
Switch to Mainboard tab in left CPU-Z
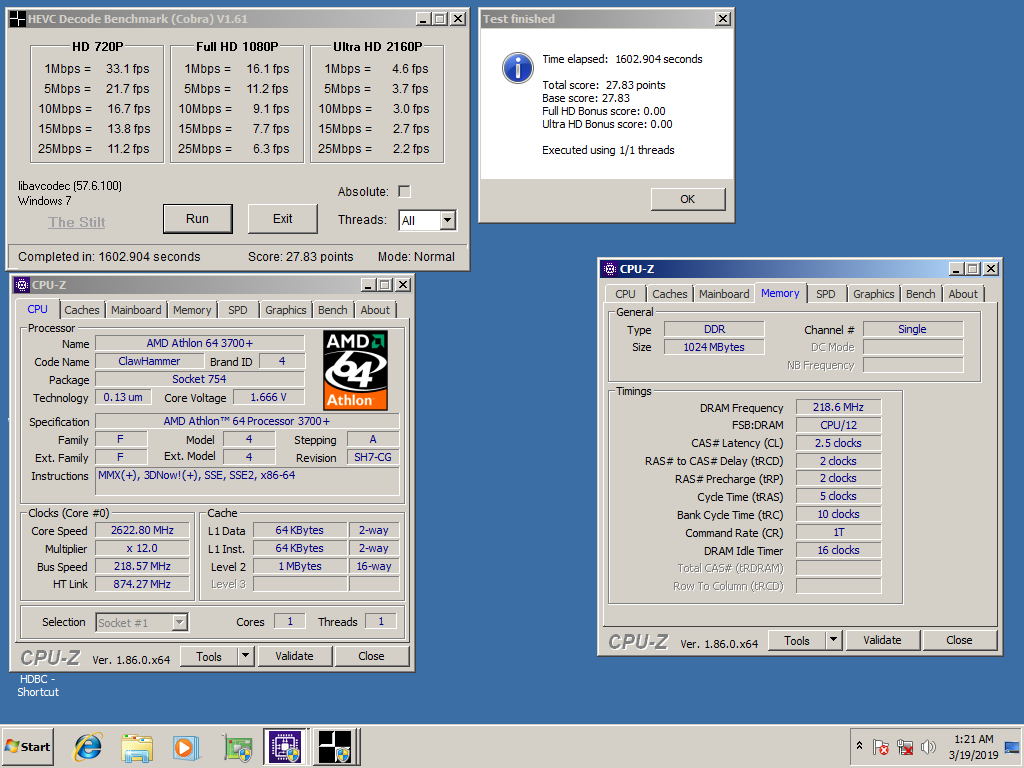[x=136, y=310]
